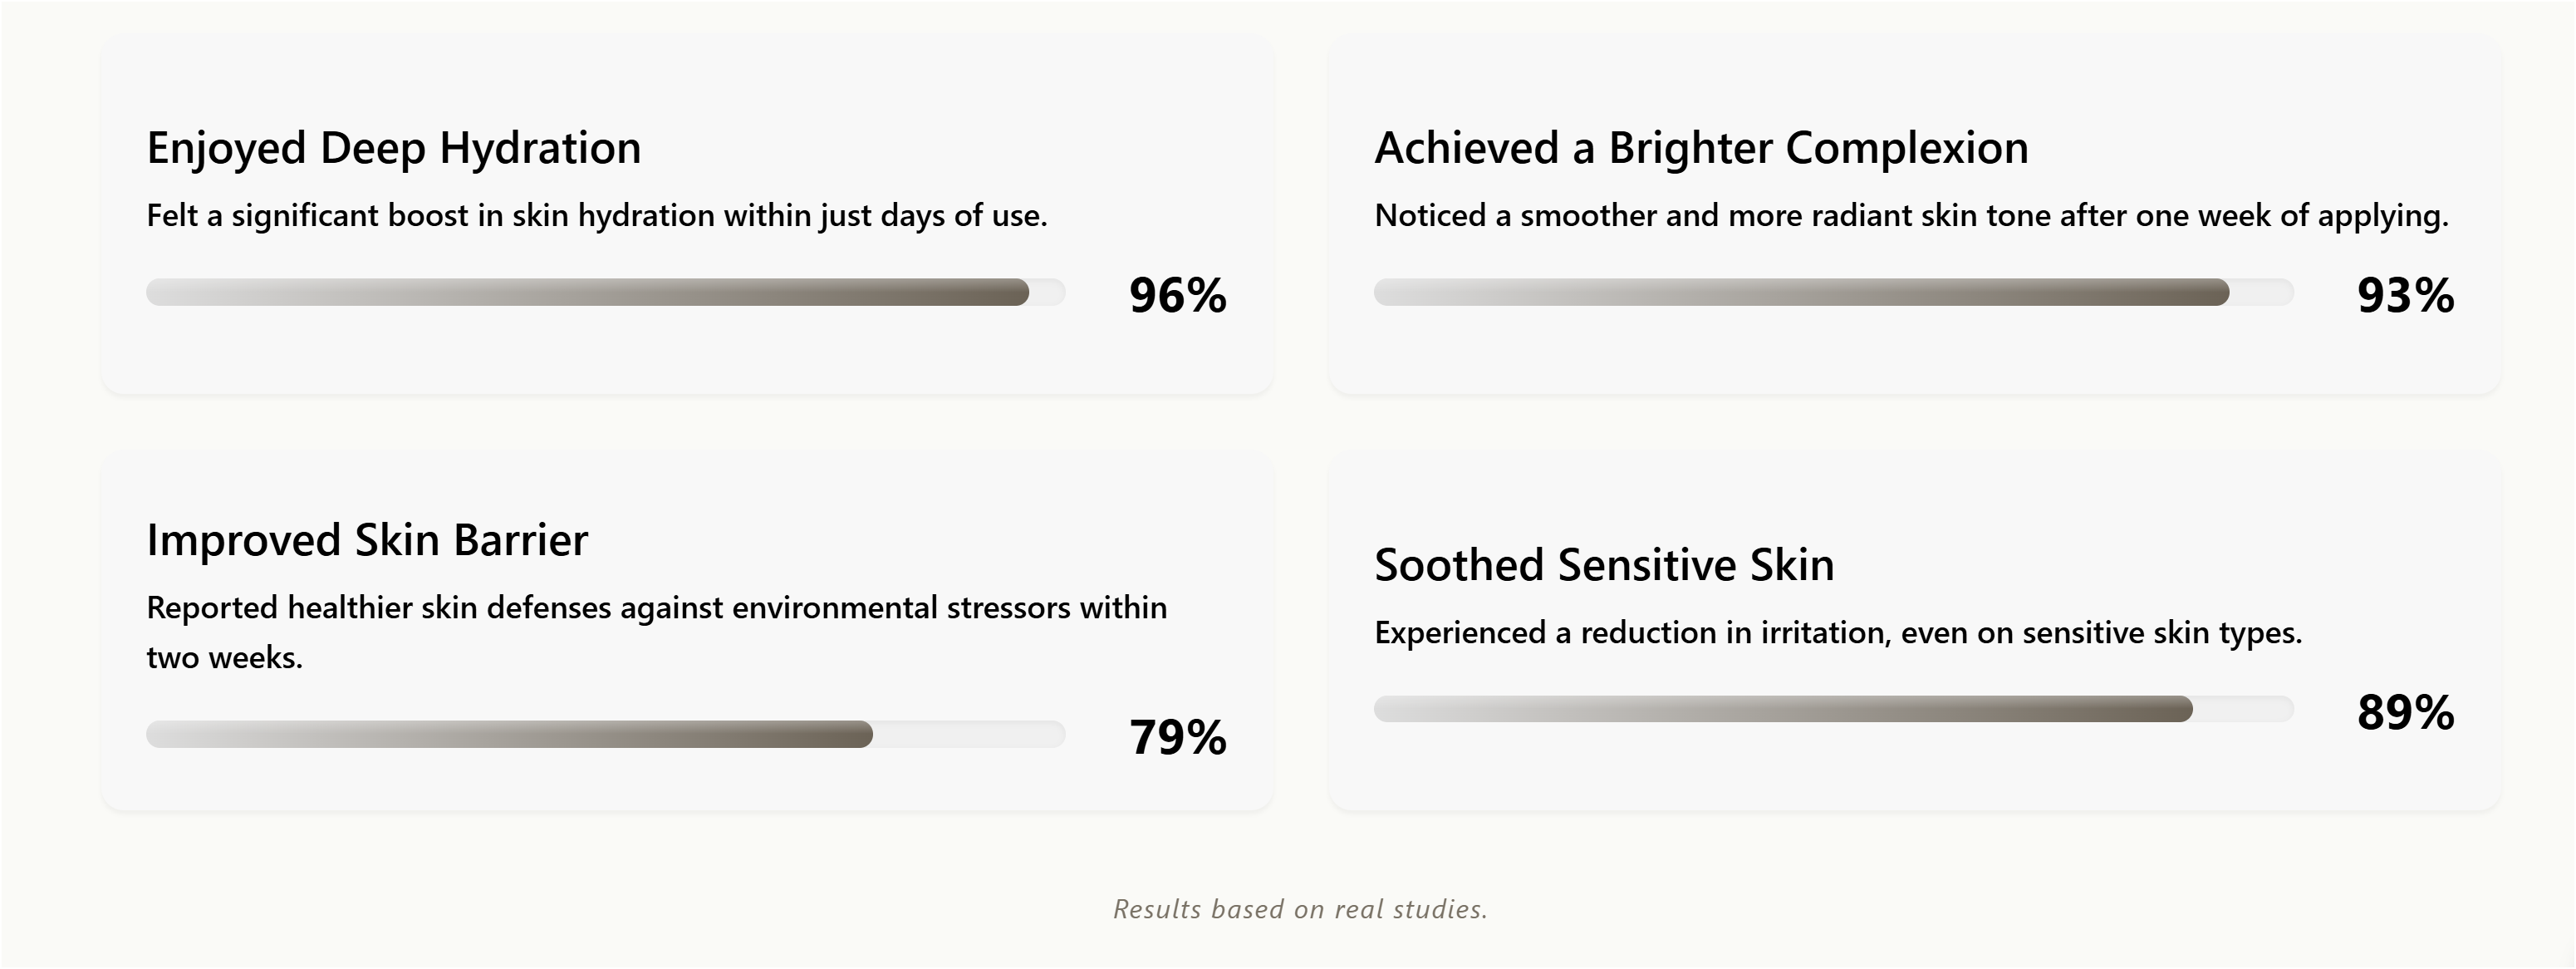Click the 96% value label
Image resolution: width=2576 pixels, height=969 pixels.
[x=1177, y=296]
